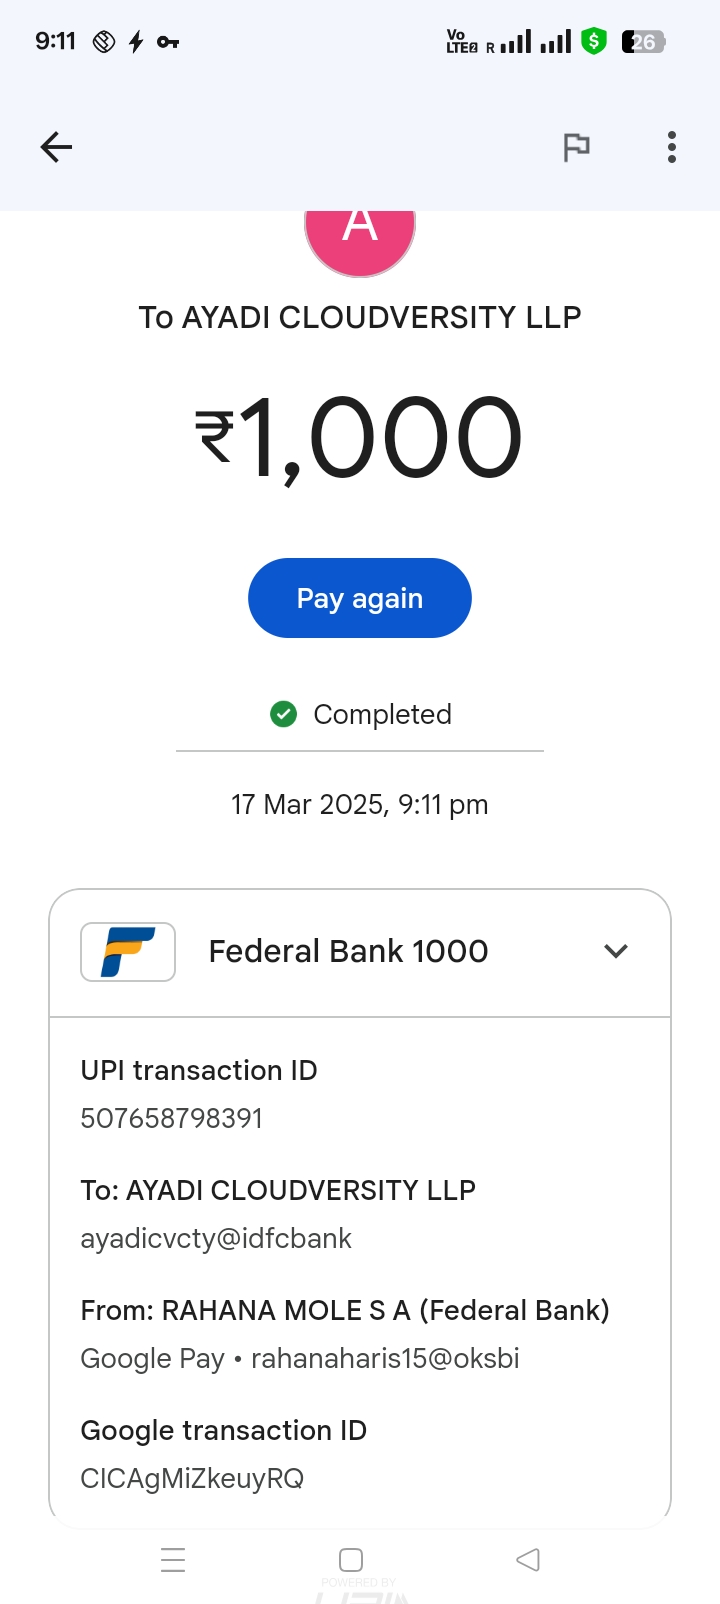Tap the flag report icon
The image size is (720, 1604).
576,147
